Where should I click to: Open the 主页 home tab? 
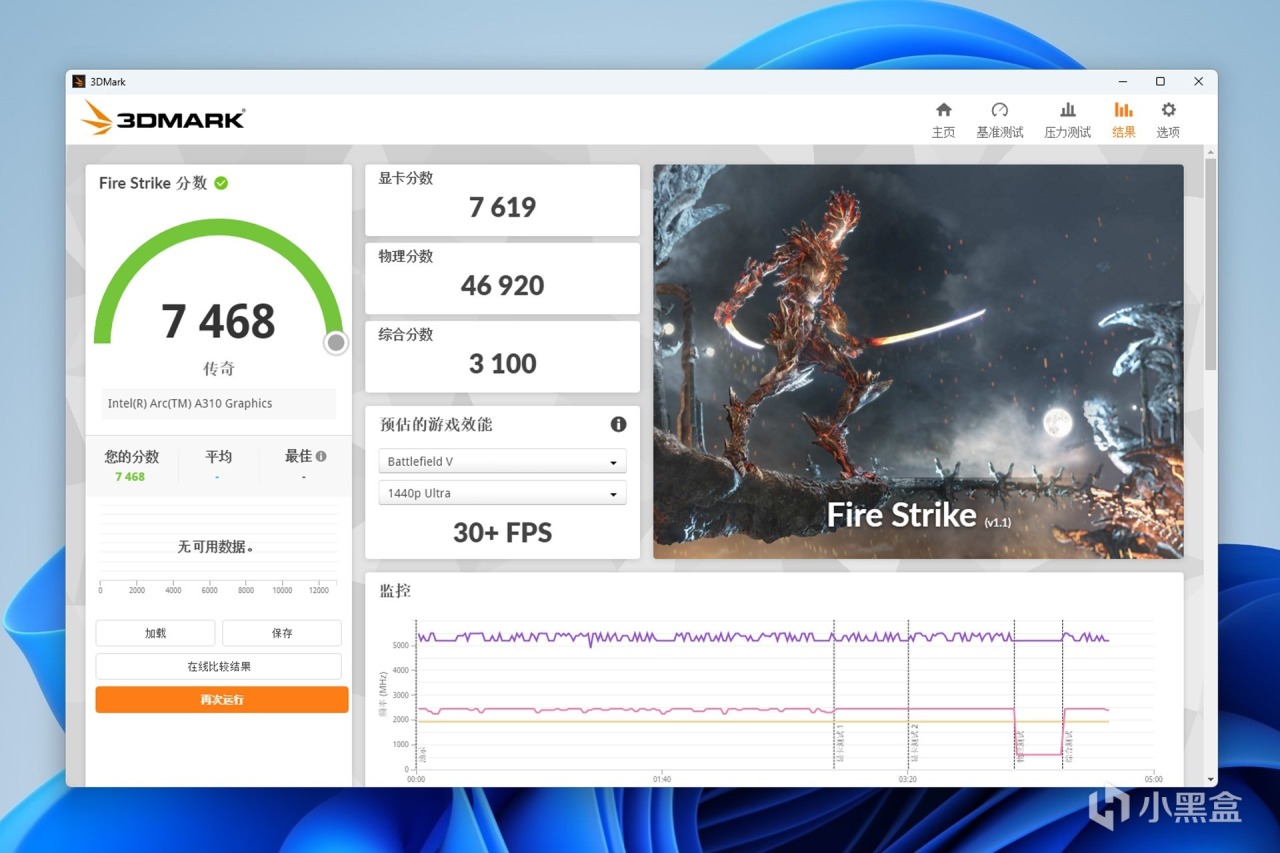pyautogui.click(x=943, y=120)
